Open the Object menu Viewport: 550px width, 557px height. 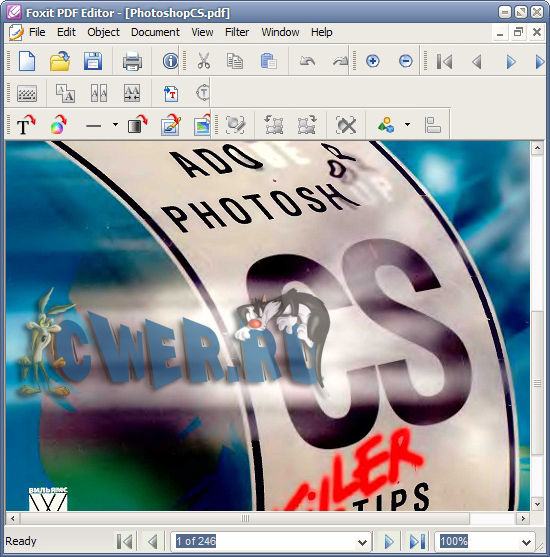103,32
